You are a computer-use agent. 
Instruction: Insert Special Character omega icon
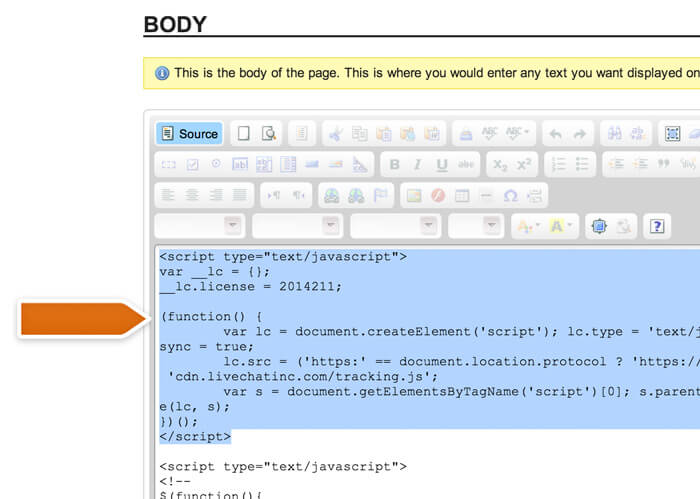pos(510,195)
